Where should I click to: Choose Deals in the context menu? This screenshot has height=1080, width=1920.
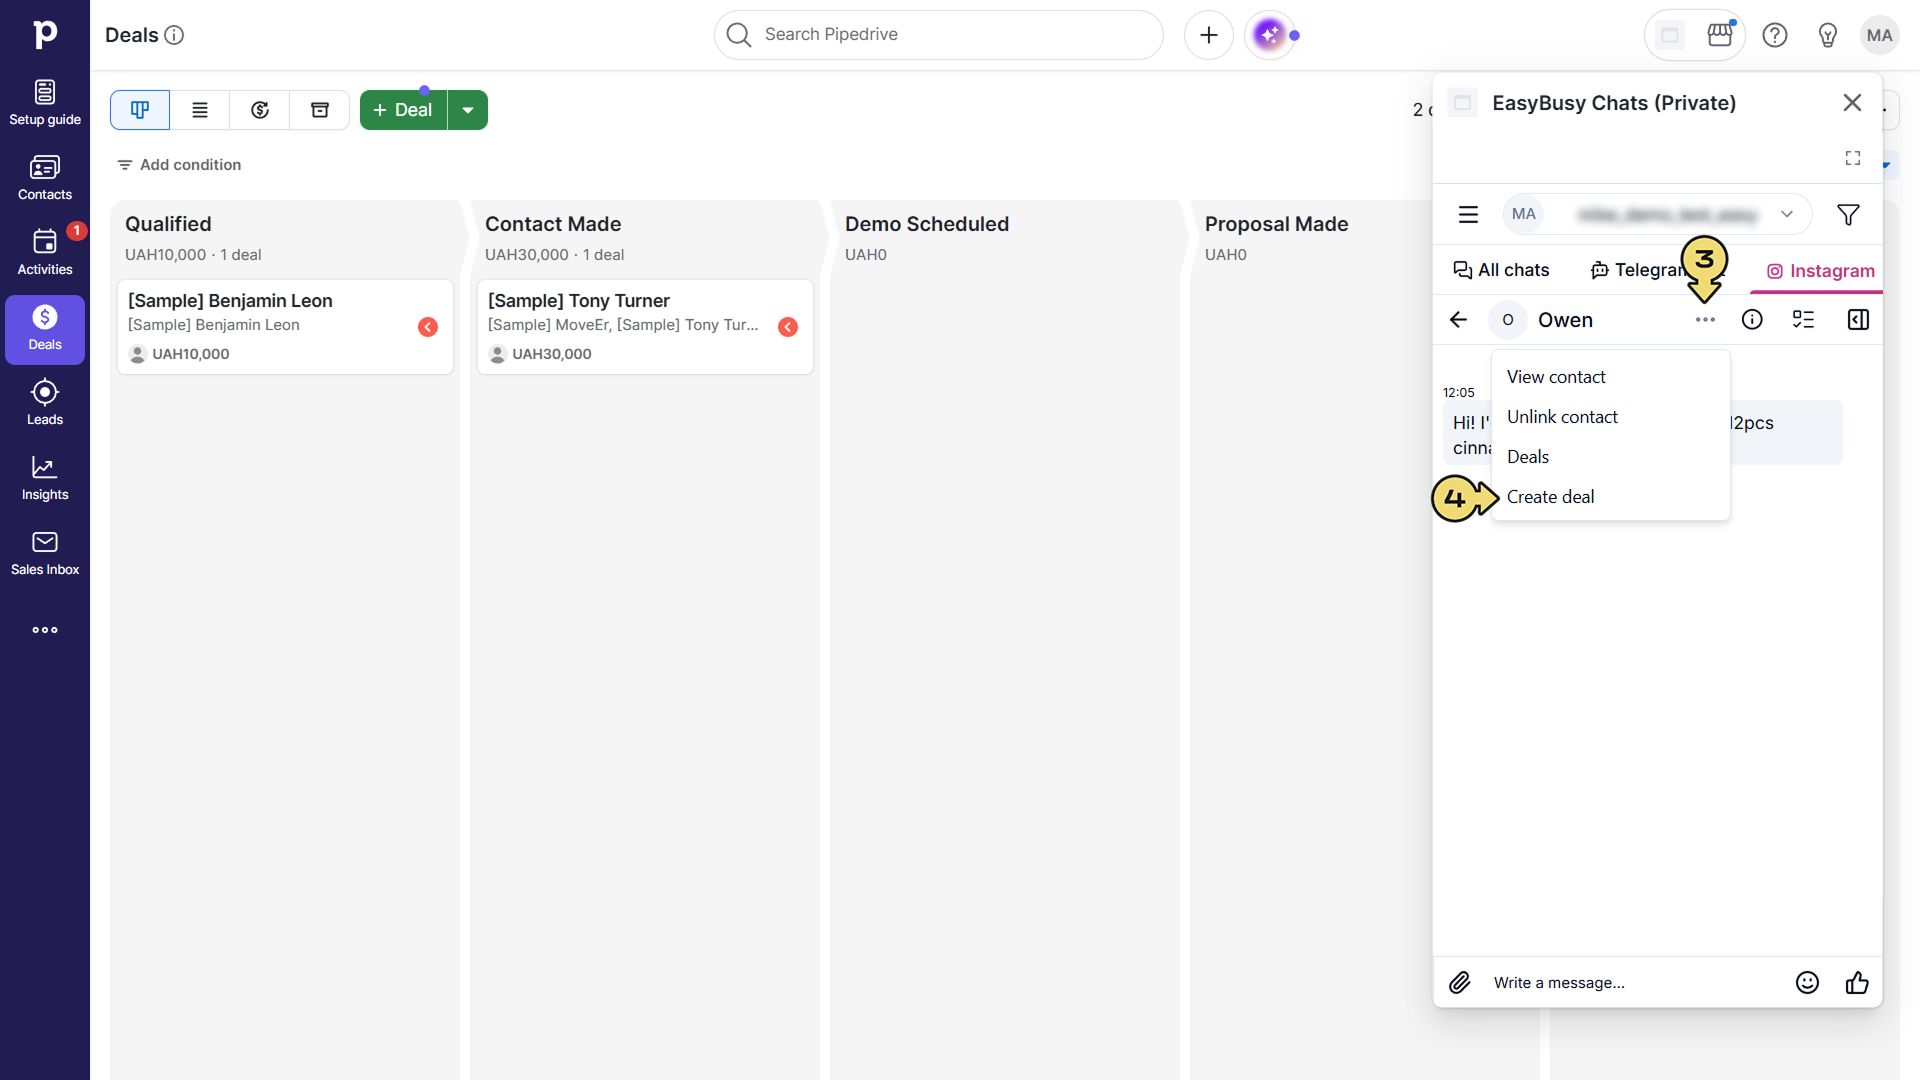(x=1610, y=457)
